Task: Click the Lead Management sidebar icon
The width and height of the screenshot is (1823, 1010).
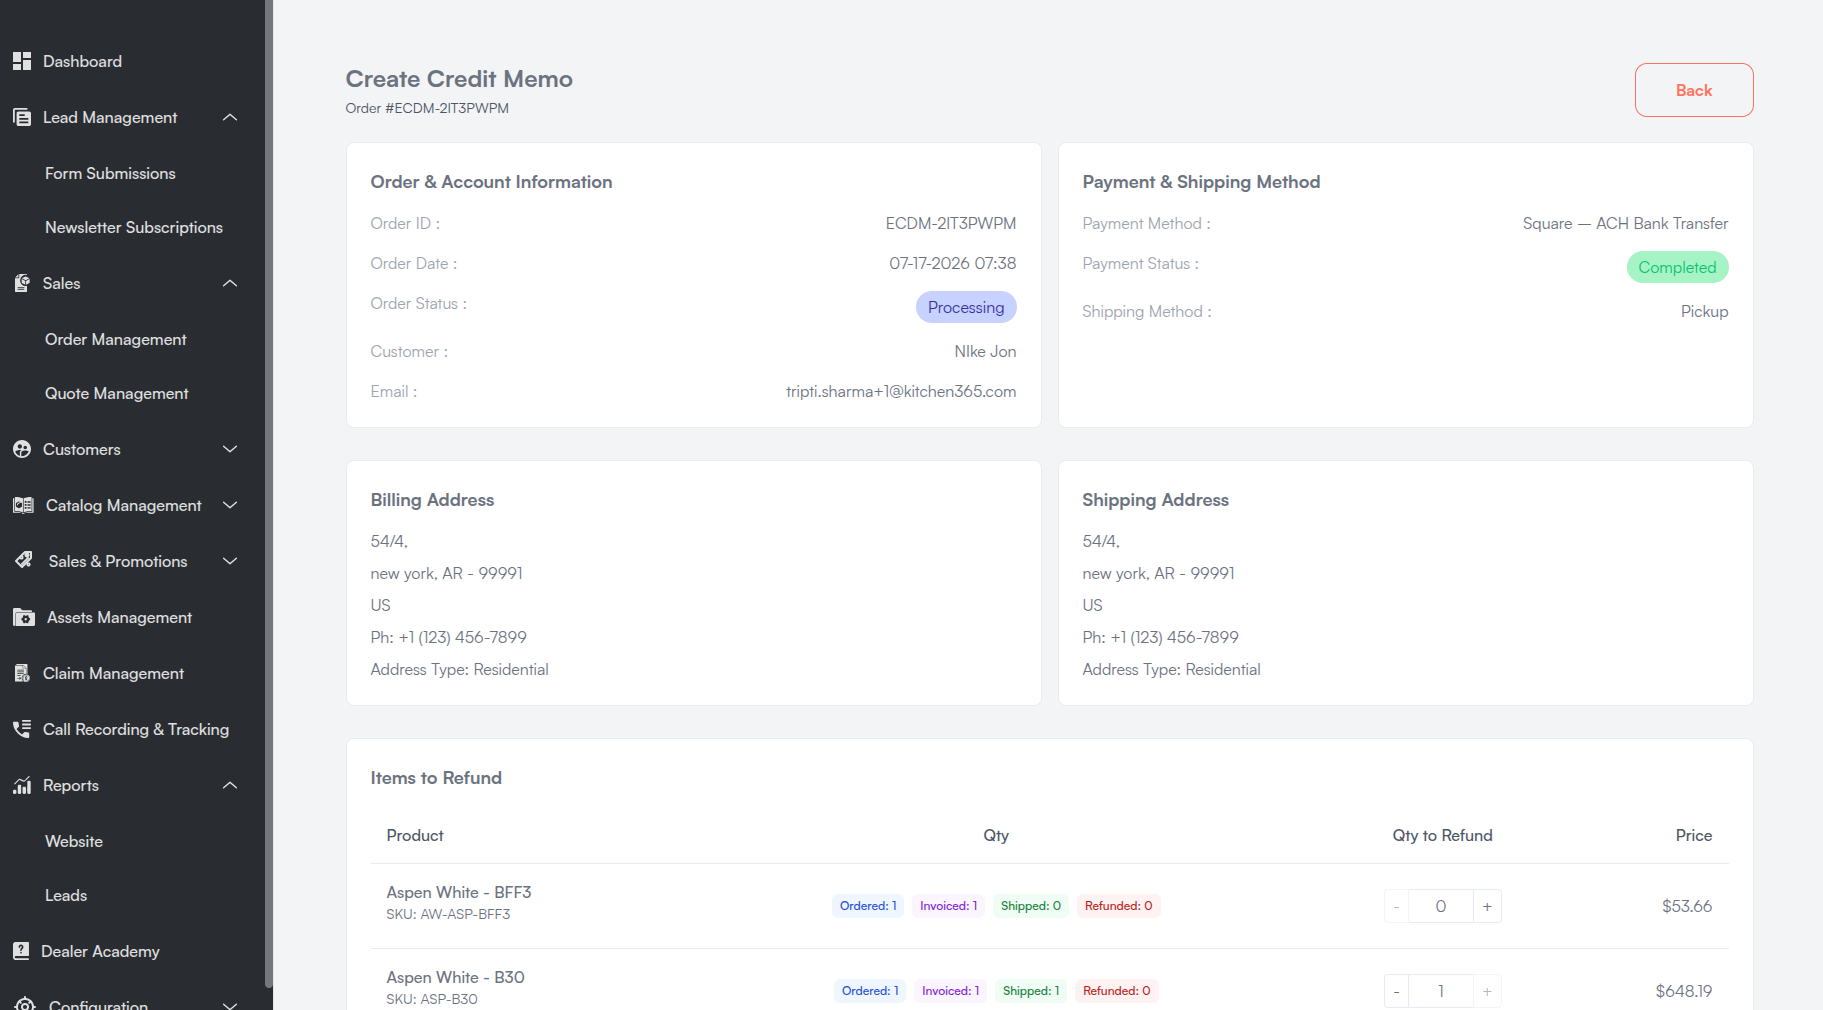Action: (x=22, y=117)
